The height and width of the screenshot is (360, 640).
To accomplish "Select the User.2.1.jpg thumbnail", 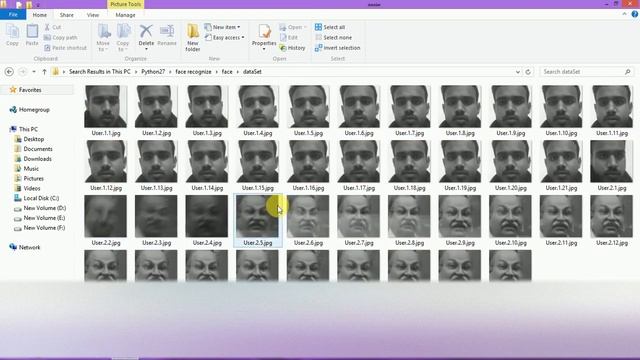I will pos(612,161).
